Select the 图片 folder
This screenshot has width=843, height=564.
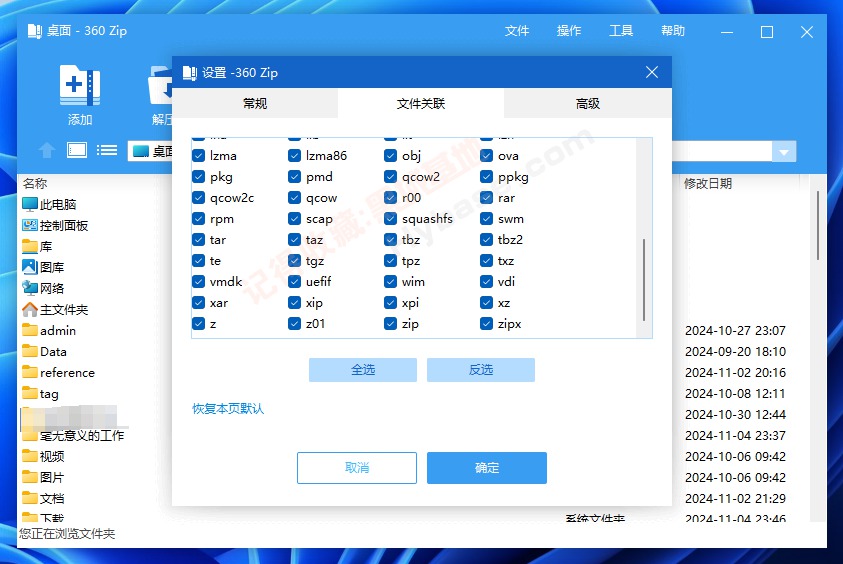(43, 477)
